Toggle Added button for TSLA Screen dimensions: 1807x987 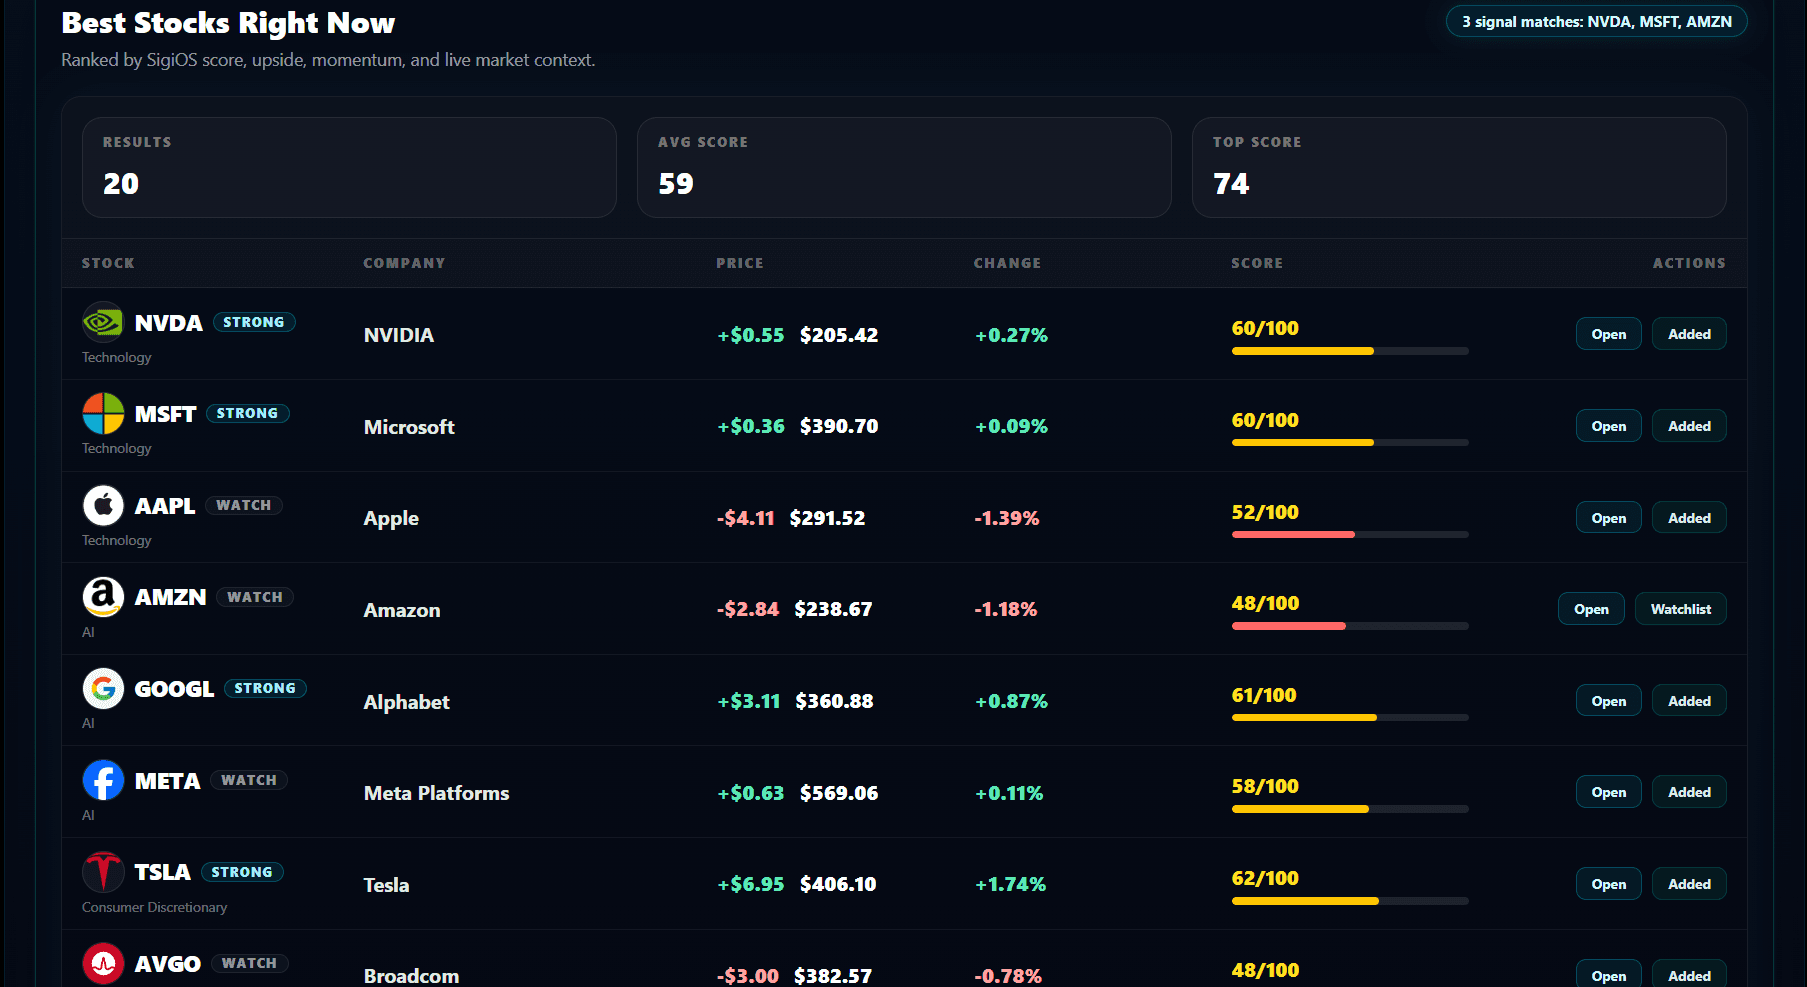[1689, 884]
